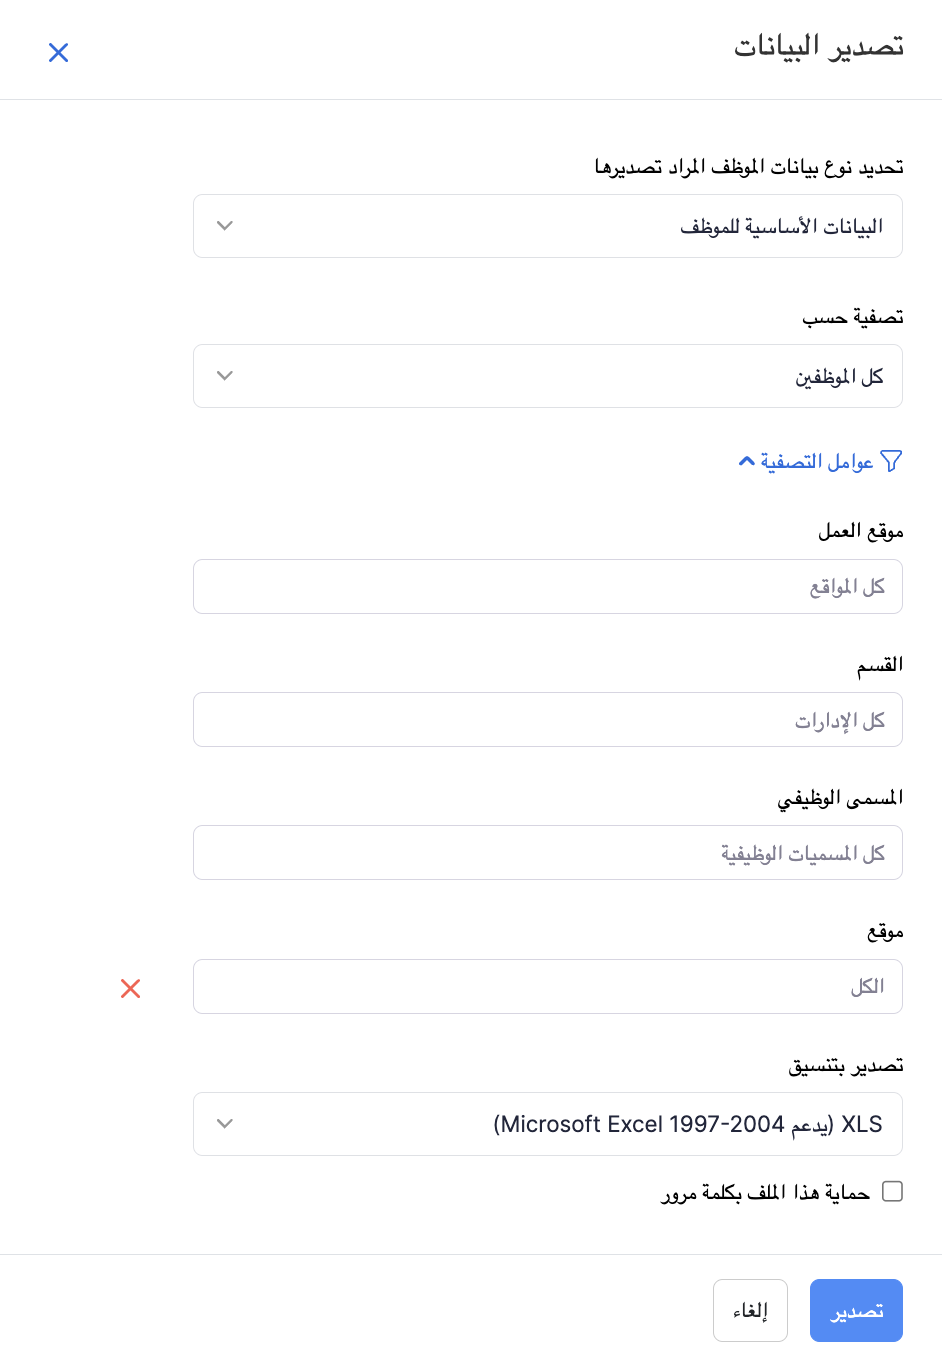Click chevron arrow in XLS format field

tap(225, 1124)
